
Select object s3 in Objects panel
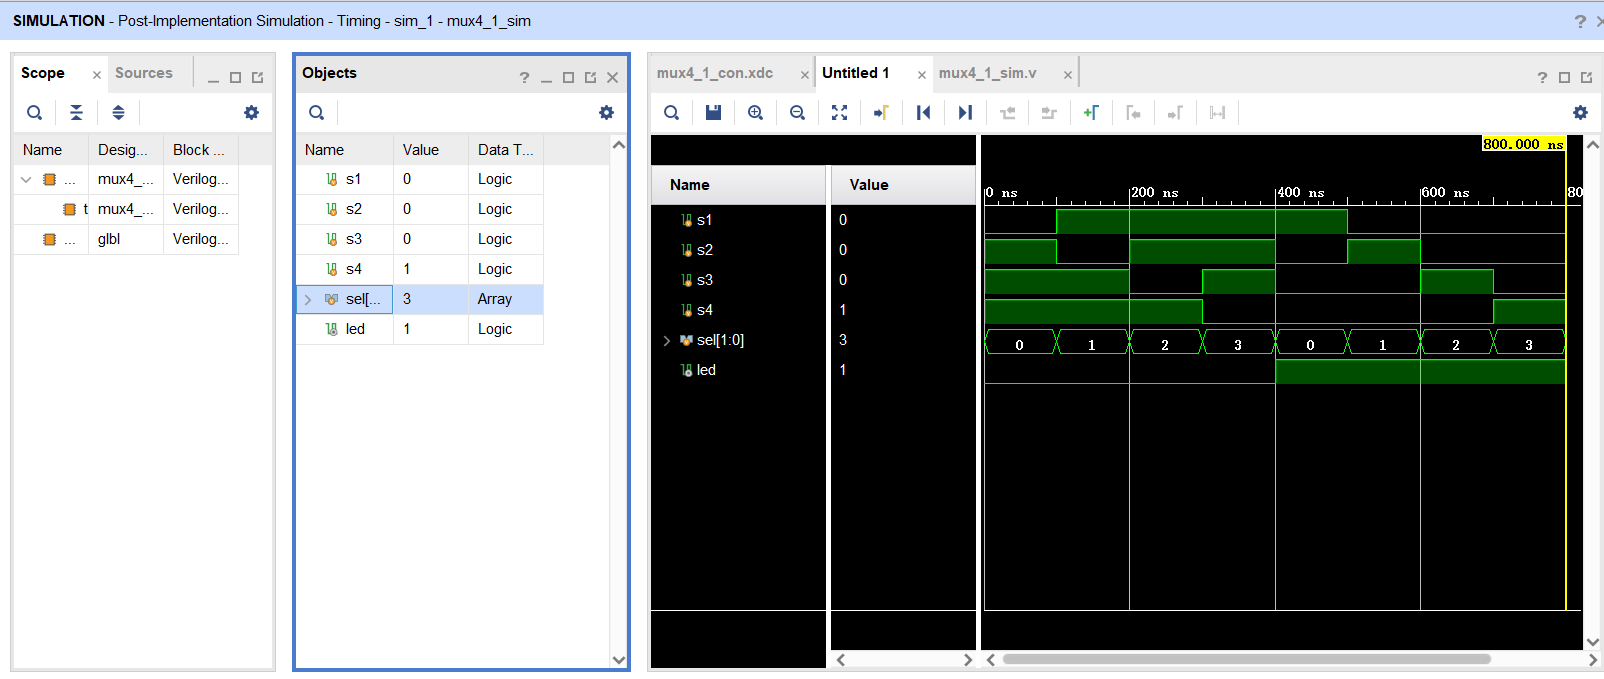[420, 239]
